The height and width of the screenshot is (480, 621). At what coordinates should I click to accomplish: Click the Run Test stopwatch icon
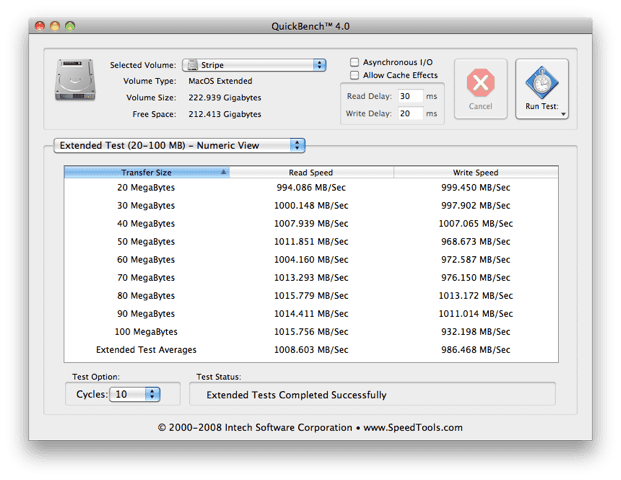pos(542,83)
